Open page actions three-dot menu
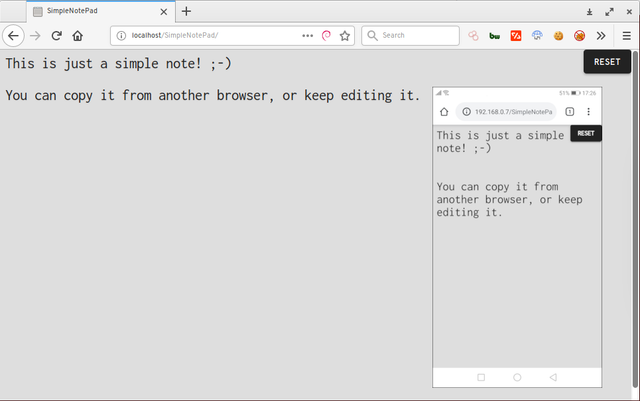Image resolution: width=640 pixels, height=401 pixels. pos(307,36)
